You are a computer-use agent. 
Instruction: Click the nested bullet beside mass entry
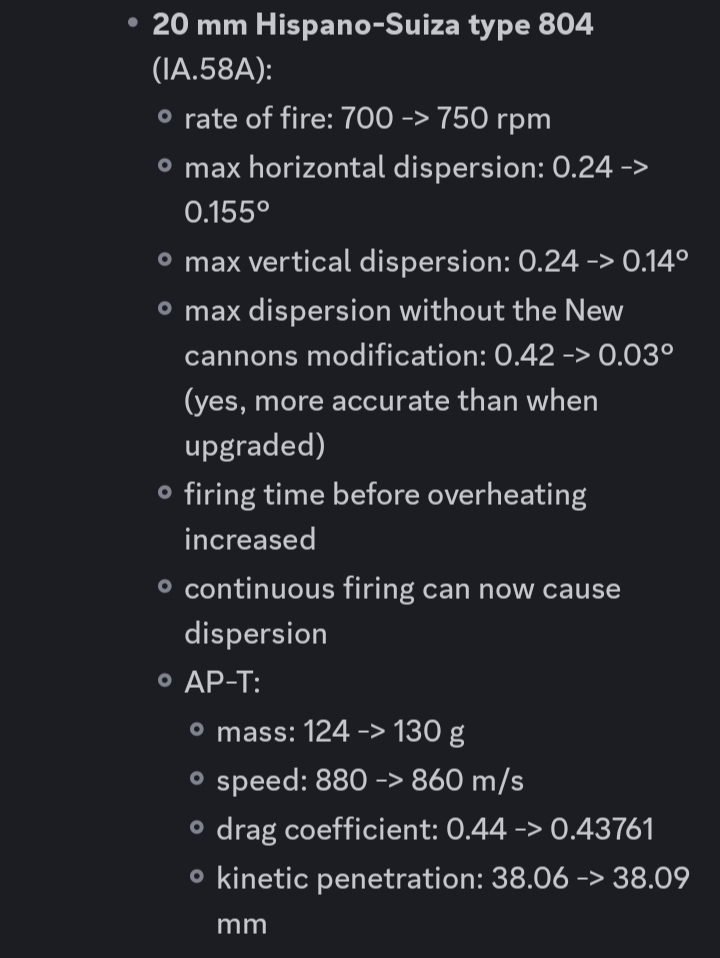(197, 729)
